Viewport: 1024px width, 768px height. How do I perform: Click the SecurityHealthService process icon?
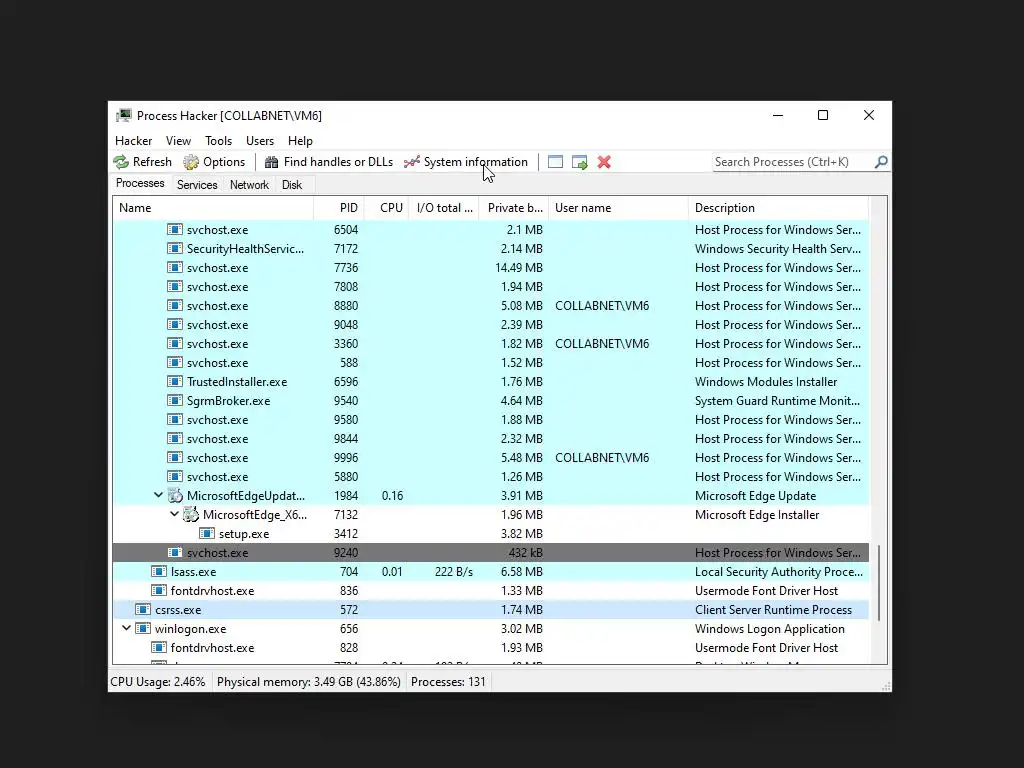pyautogui.click(x=174, y=248)
